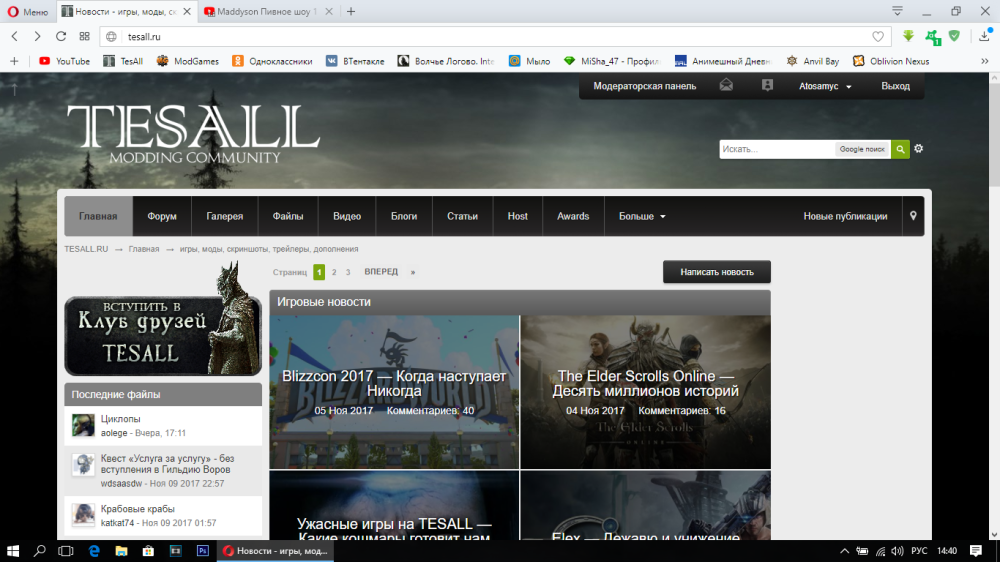Open the Файлы navigation tab

click(x=288, y=216)
